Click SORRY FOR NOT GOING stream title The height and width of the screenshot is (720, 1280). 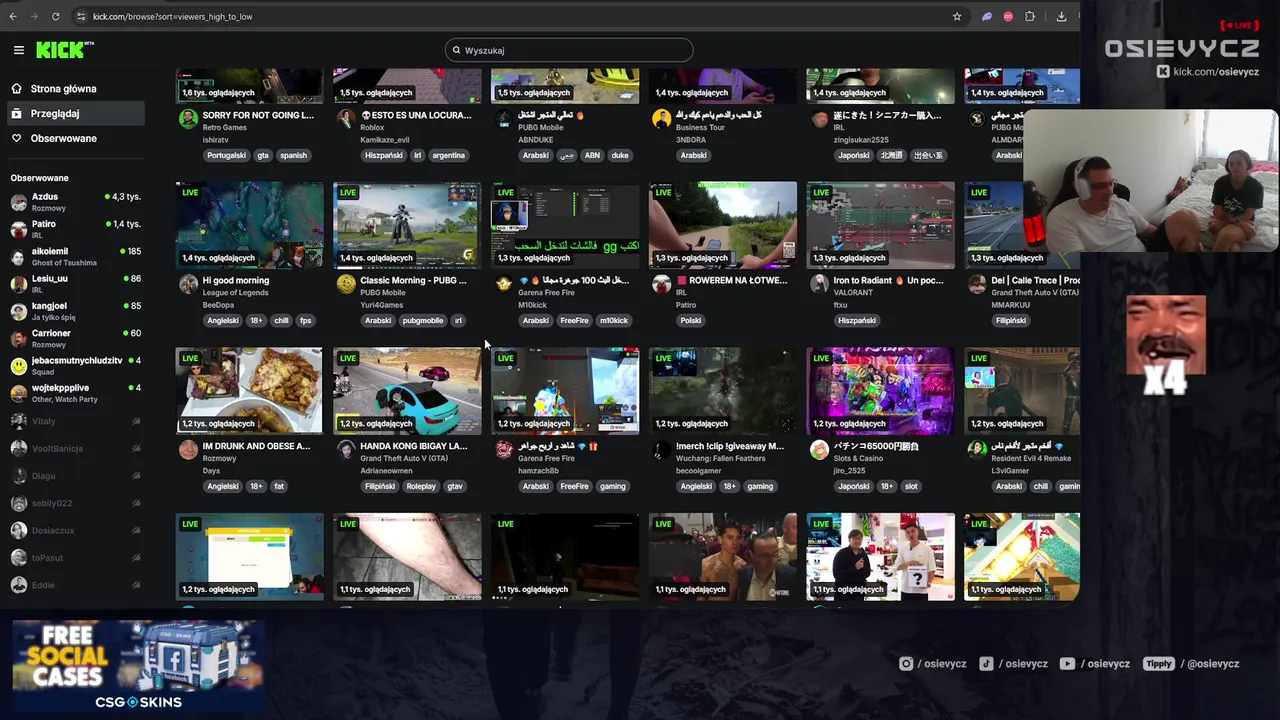point(258,115)
